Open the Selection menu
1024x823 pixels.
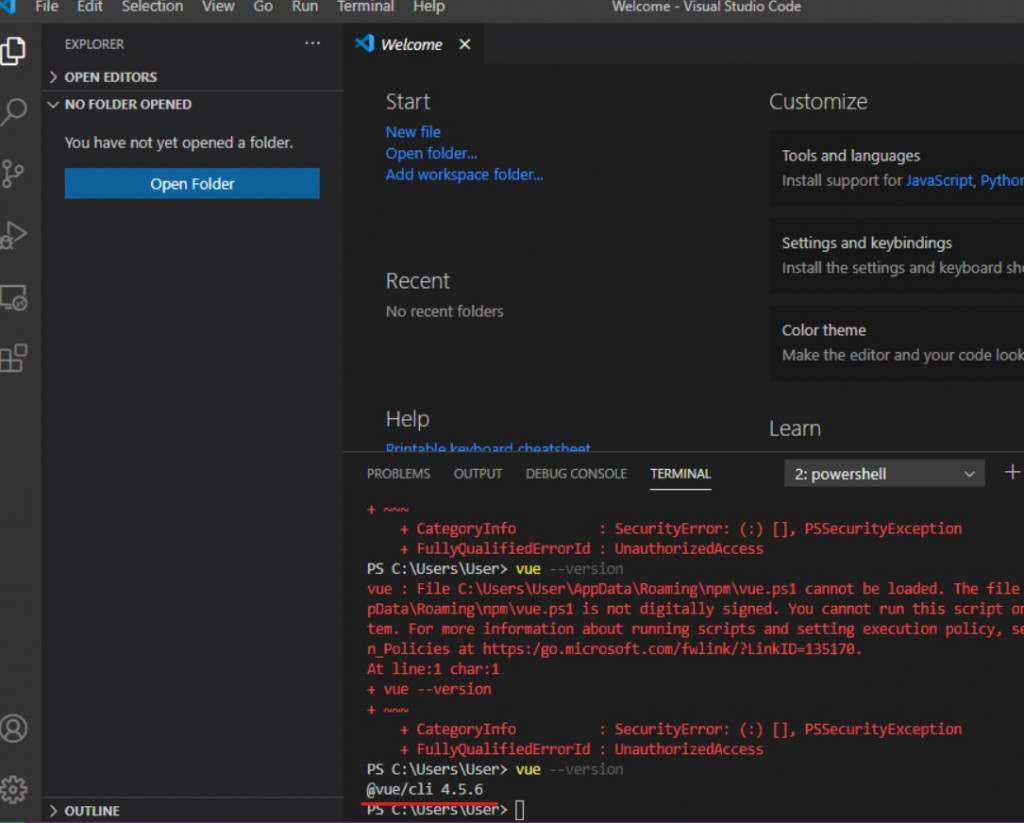coord(152,7)
